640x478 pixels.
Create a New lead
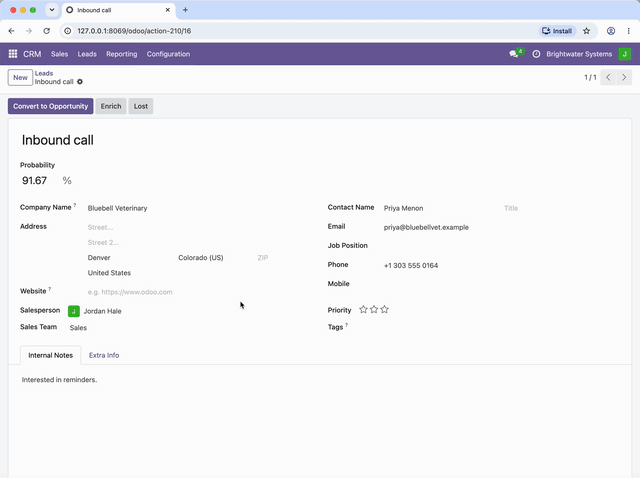pos(20,78)
